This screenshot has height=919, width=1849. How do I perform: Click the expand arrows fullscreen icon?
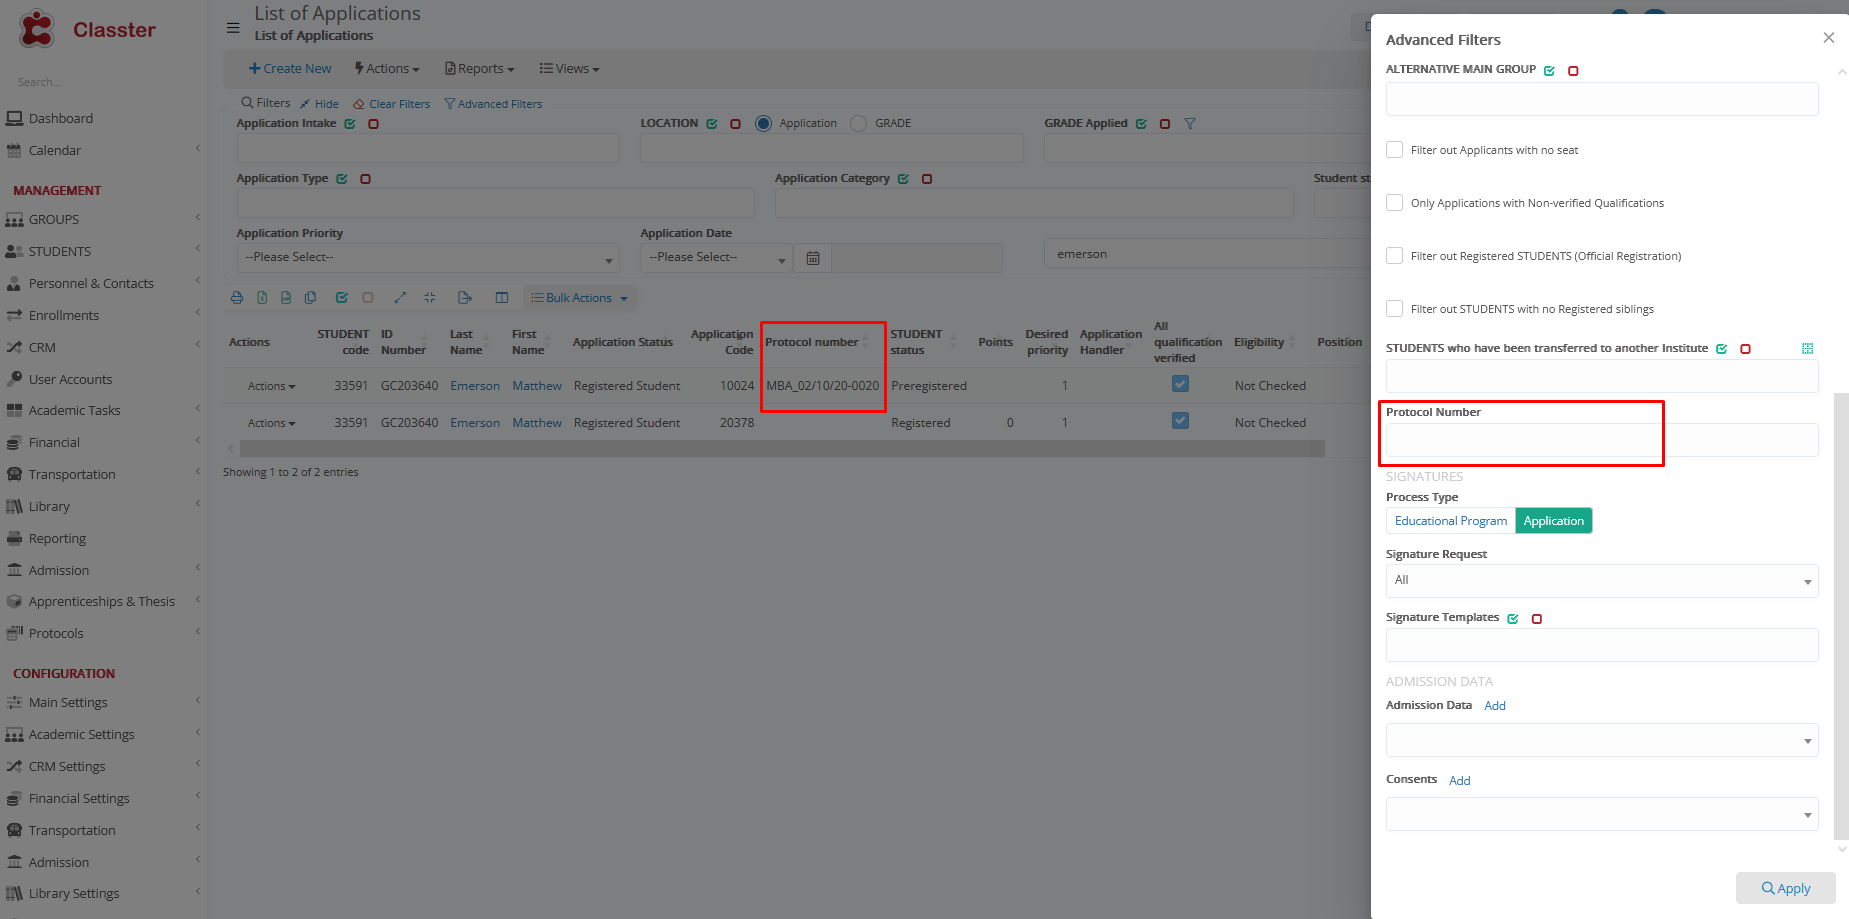click(400, 298)
